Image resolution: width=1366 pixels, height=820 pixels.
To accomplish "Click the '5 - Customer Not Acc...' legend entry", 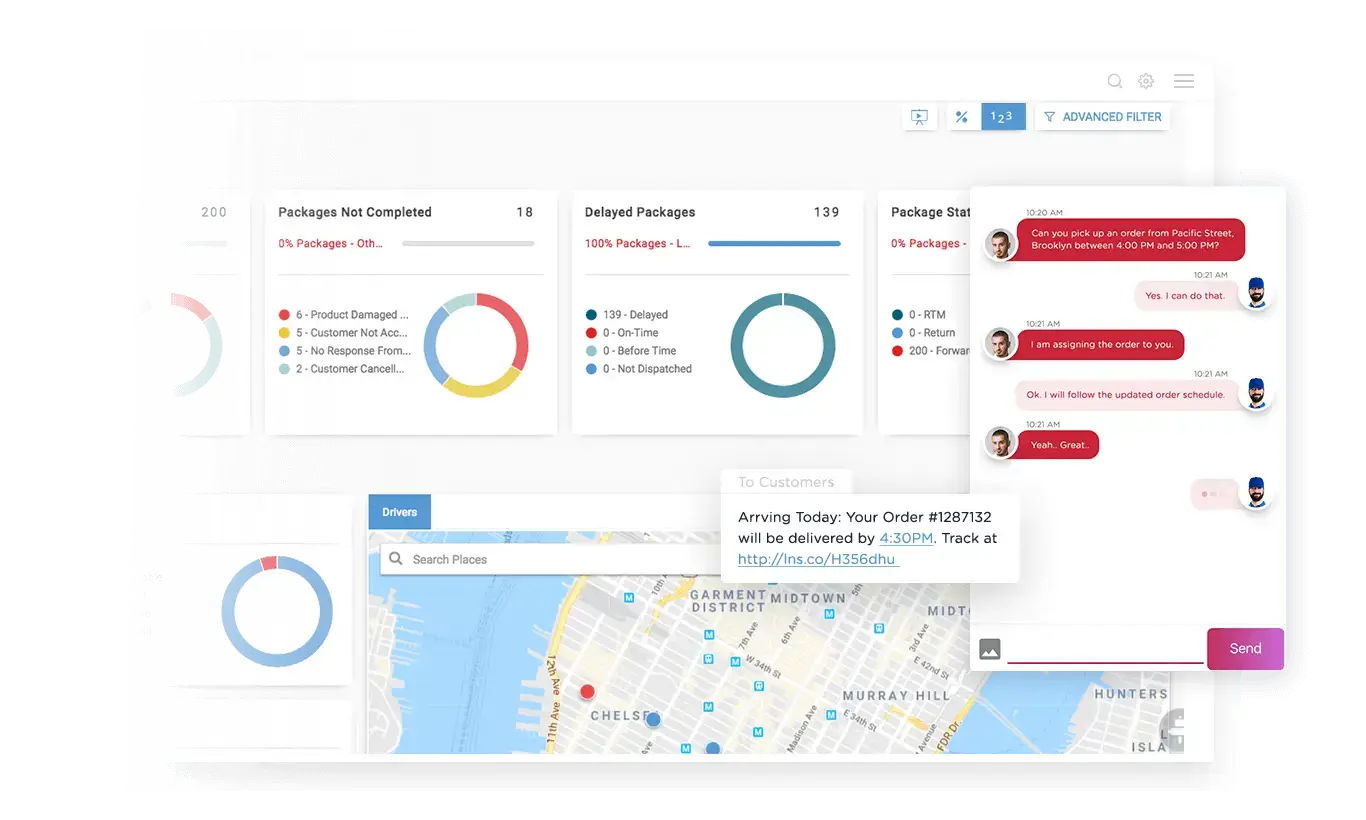I will click(345, 332).
